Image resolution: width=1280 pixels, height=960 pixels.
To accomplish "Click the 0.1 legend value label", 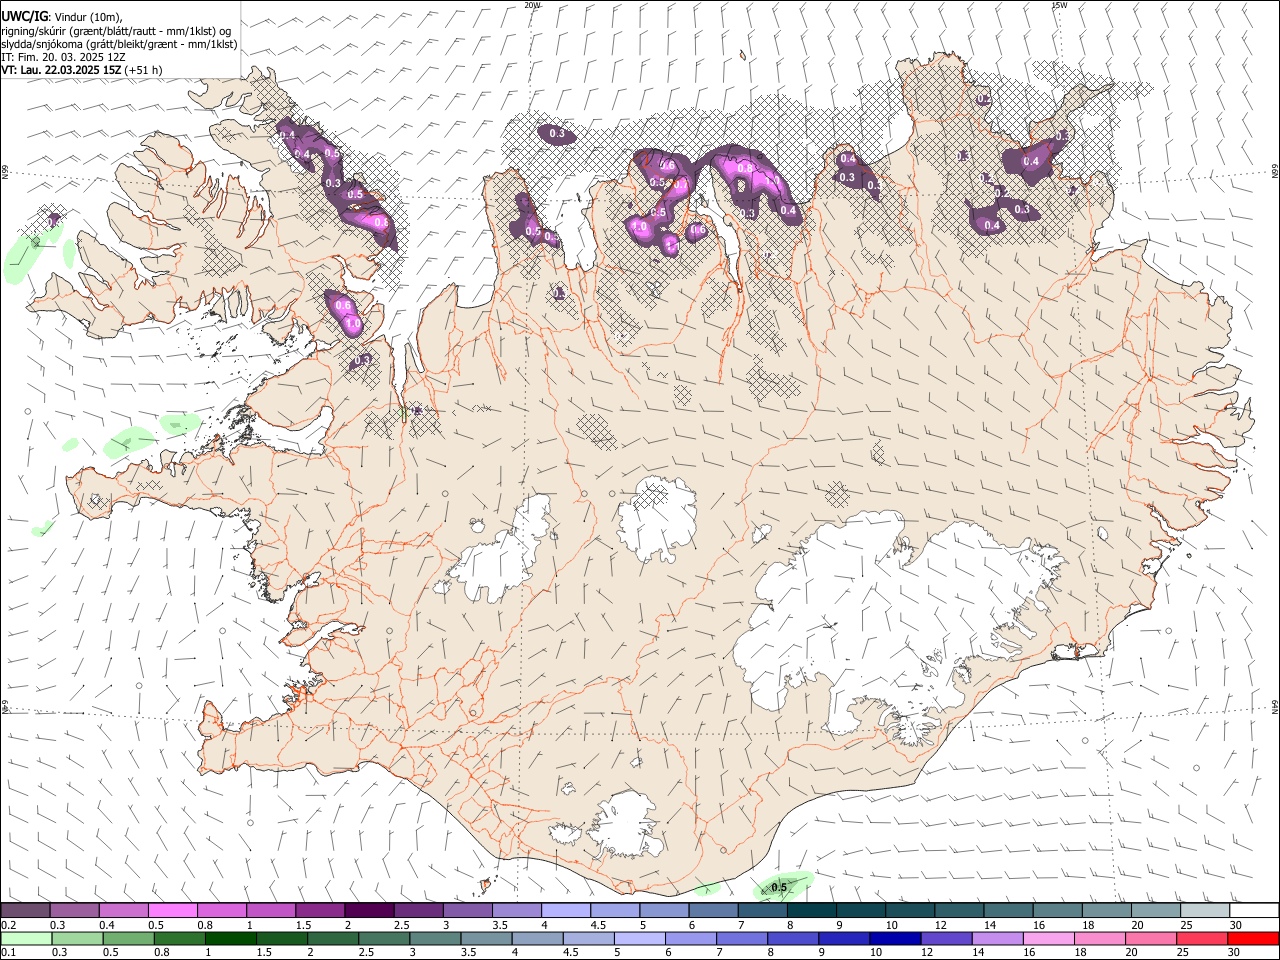I will [8, 952].
